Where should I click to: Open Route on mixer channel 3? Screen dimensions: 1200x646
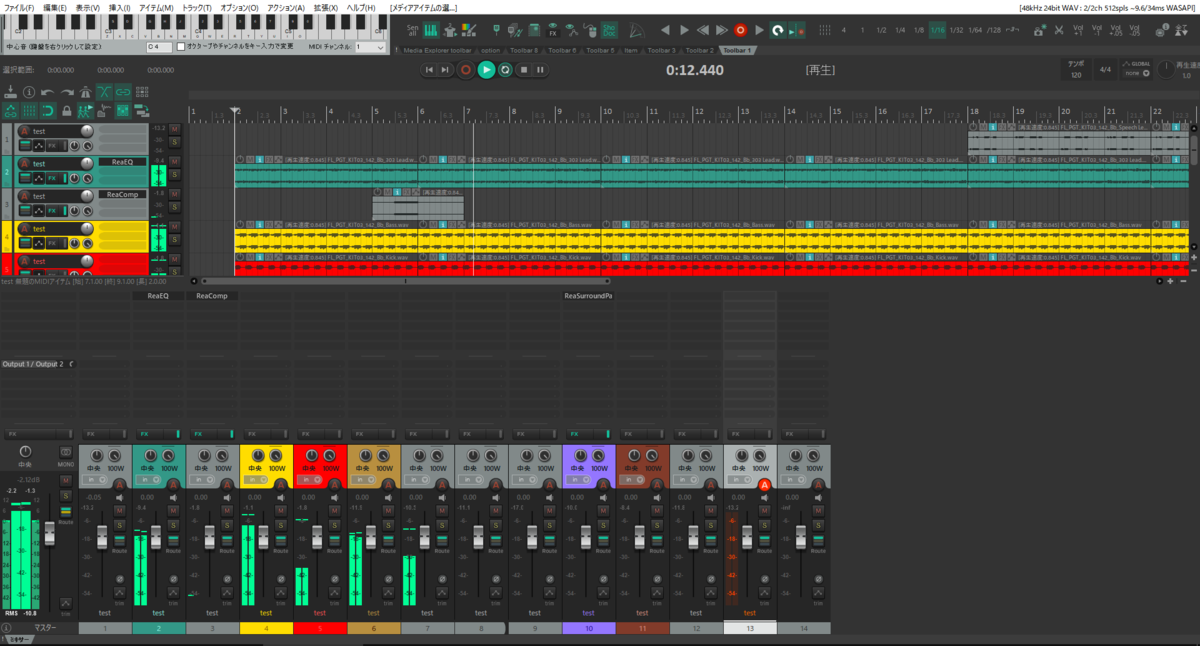click(227, 541)
